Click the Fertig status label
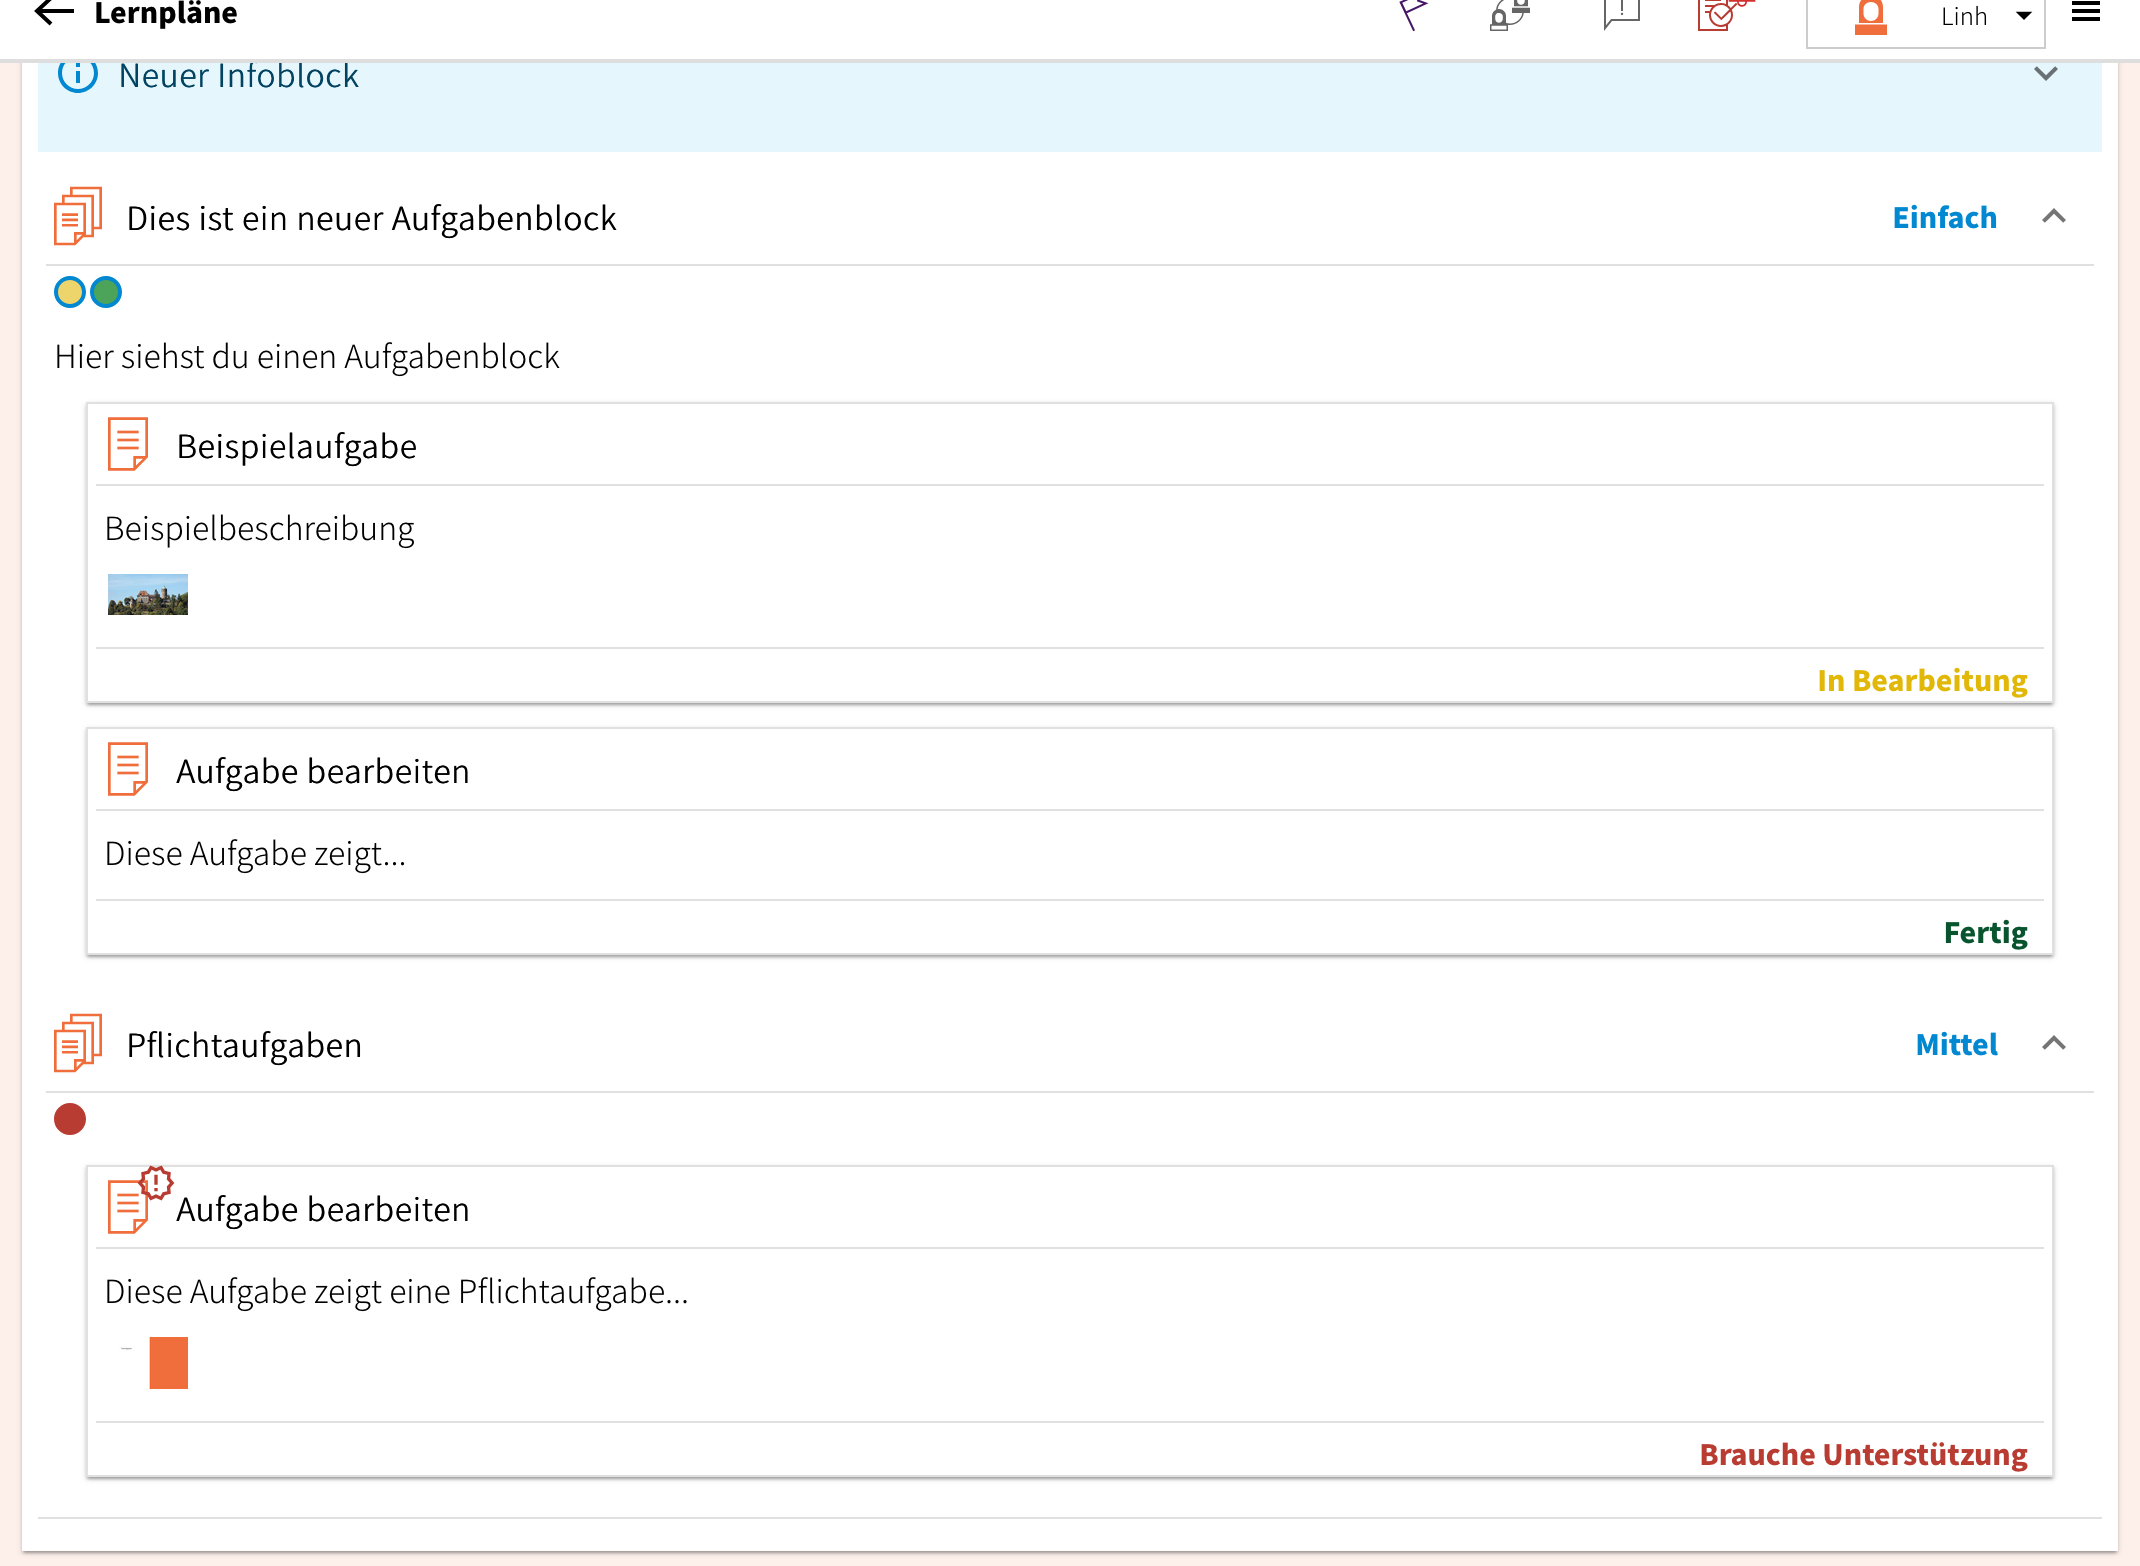The width and height of the screenshot is (2140, 1566). tap(1985, 932)
